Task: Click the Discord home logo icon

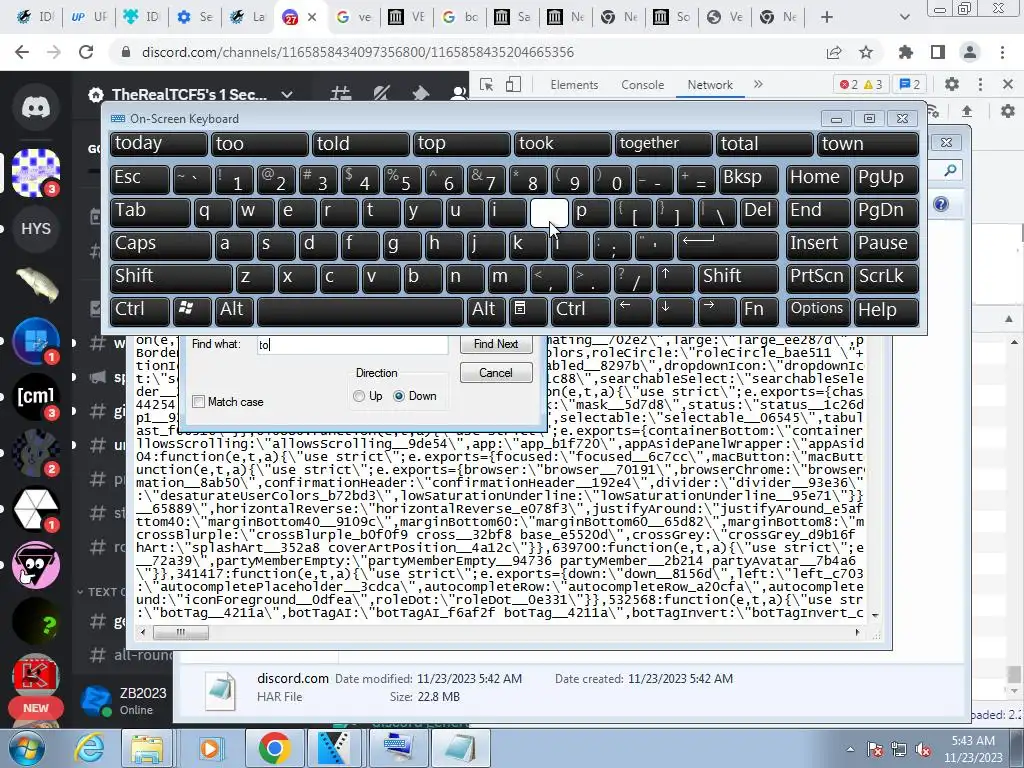Action: pos(36,107)
